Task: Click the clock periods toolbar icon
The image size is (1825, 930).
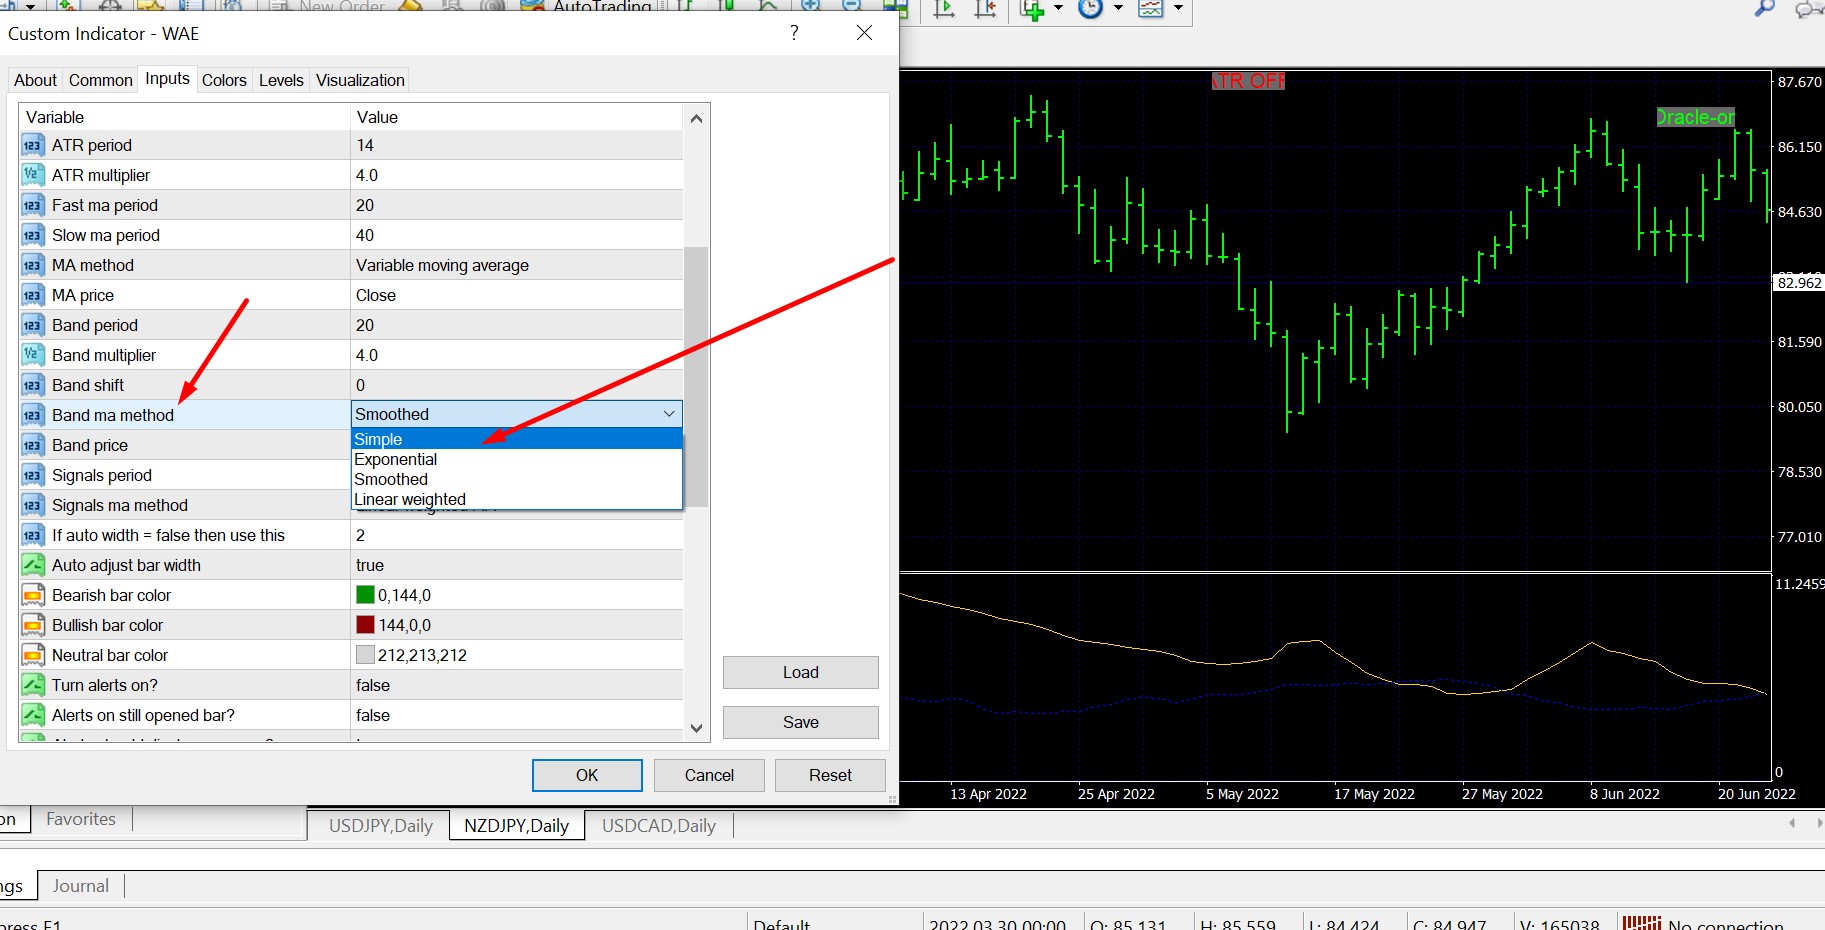Action: pyautogui.click(x=1090, y=9)
